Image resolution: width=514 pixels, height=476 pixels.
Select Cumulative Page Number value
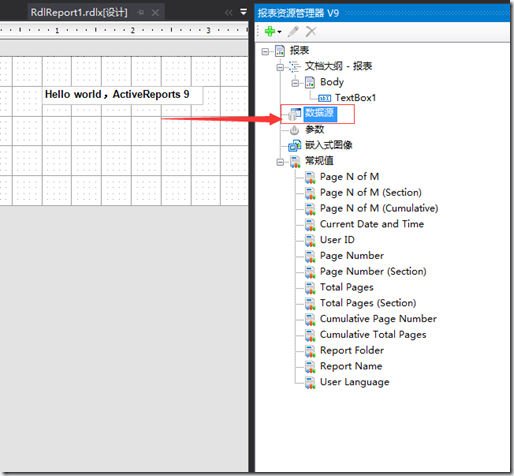[378, 319]
